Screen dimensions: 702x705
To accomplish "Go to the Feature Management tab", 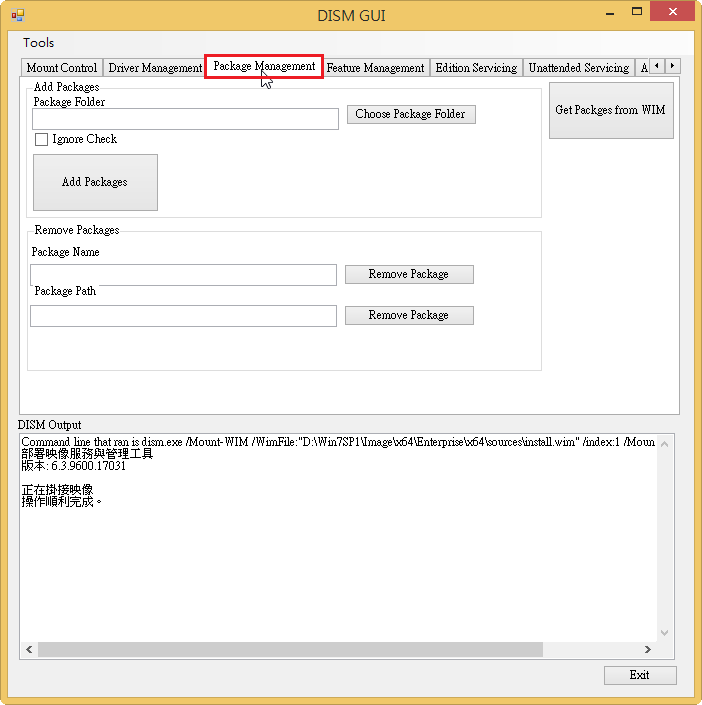I will (375, 68).
